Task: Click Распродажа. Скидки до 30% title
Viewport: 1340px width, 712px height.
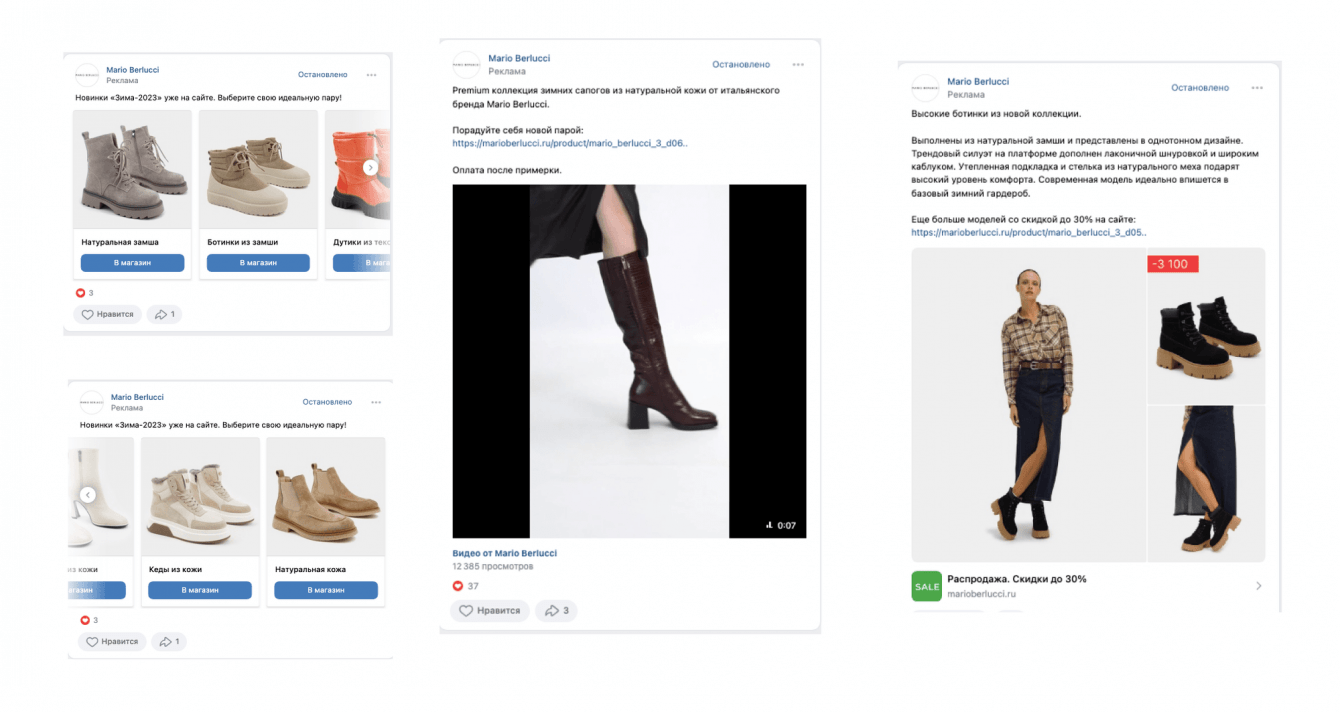Action: click(x=1017, y=579)
